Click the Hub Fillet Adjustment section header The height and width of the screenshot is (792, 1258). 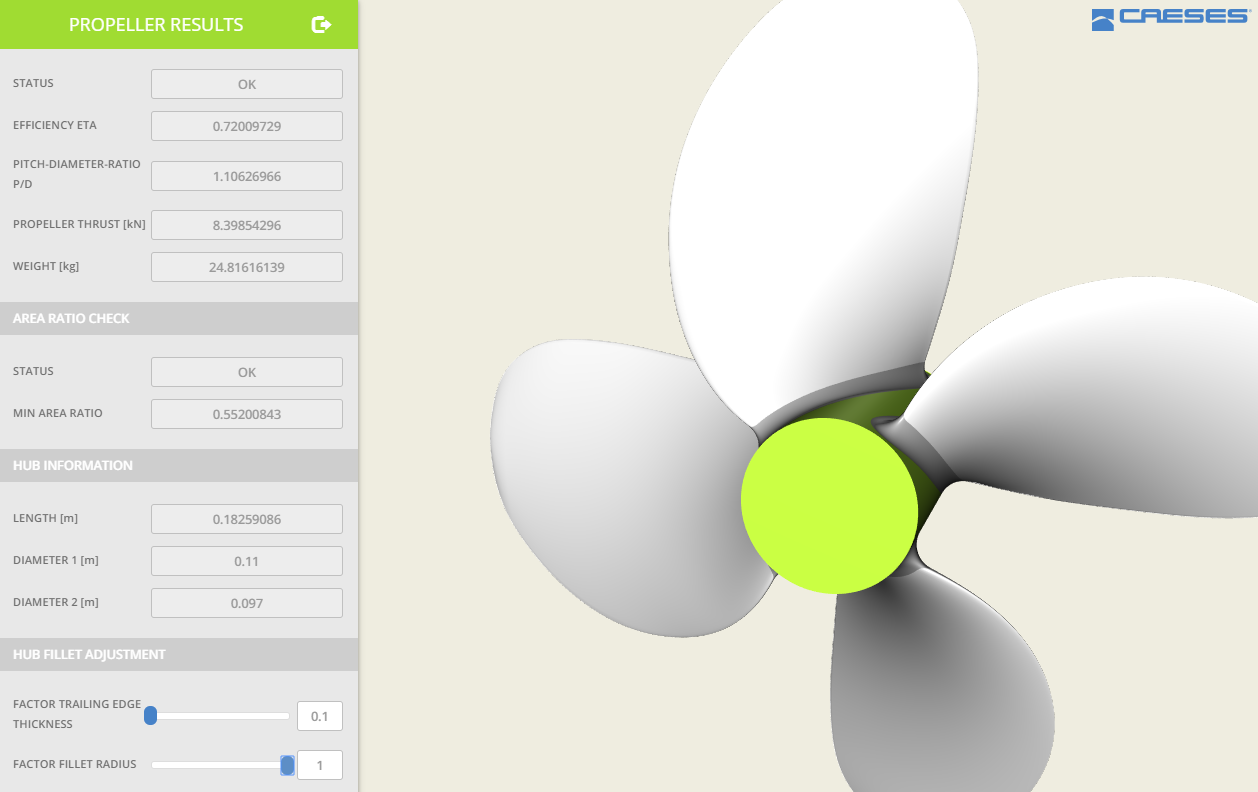pyautogui.click(x=179, y=654)
